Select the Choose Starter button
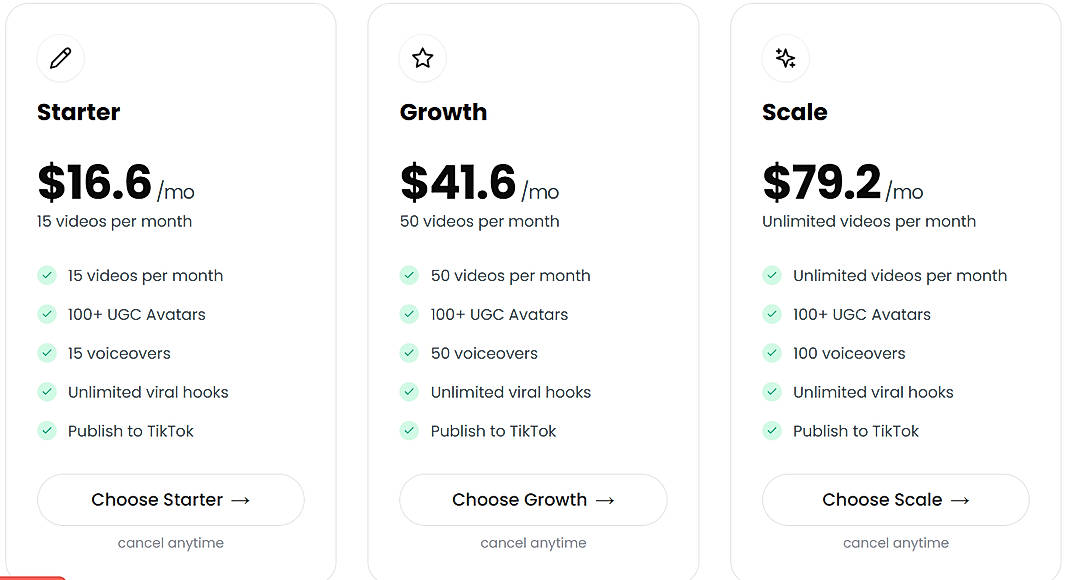The height and width of the screenshot is (580, 1070). coord(170,500)
